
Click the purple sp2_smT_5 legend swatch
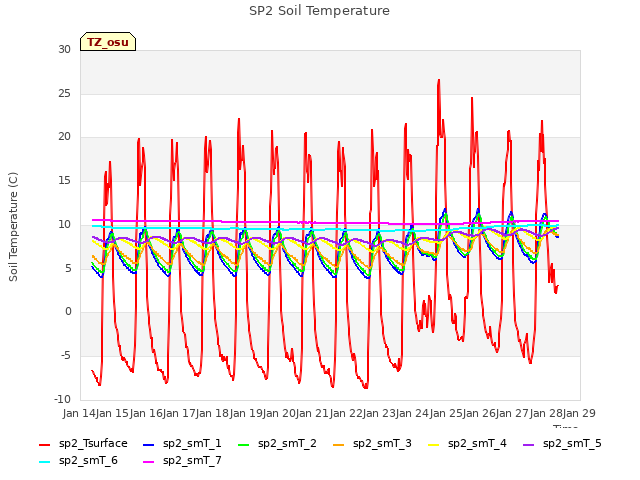(x=529, y=445)
